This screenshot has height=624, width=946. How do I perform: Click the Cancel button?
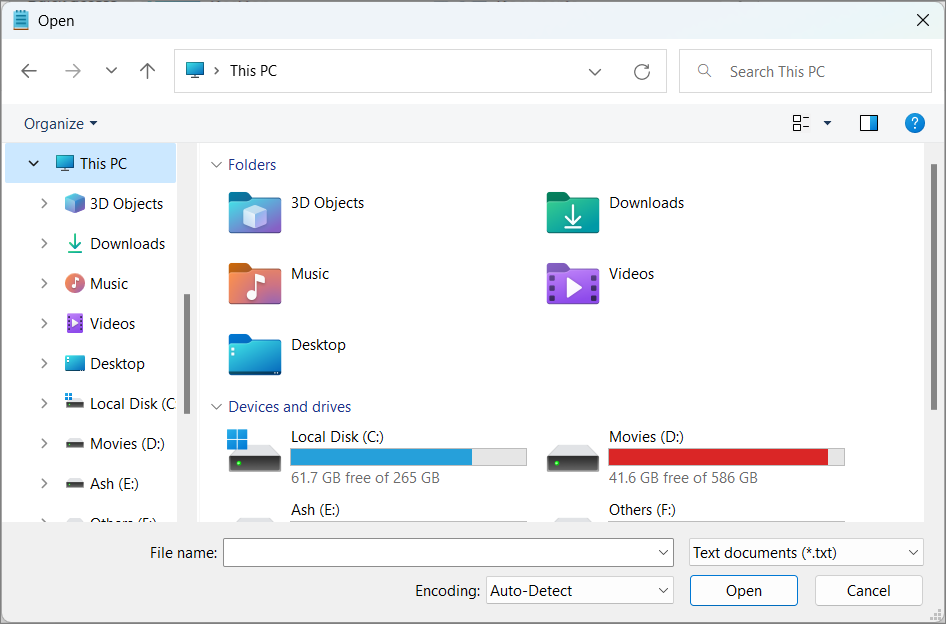(868, 590)
